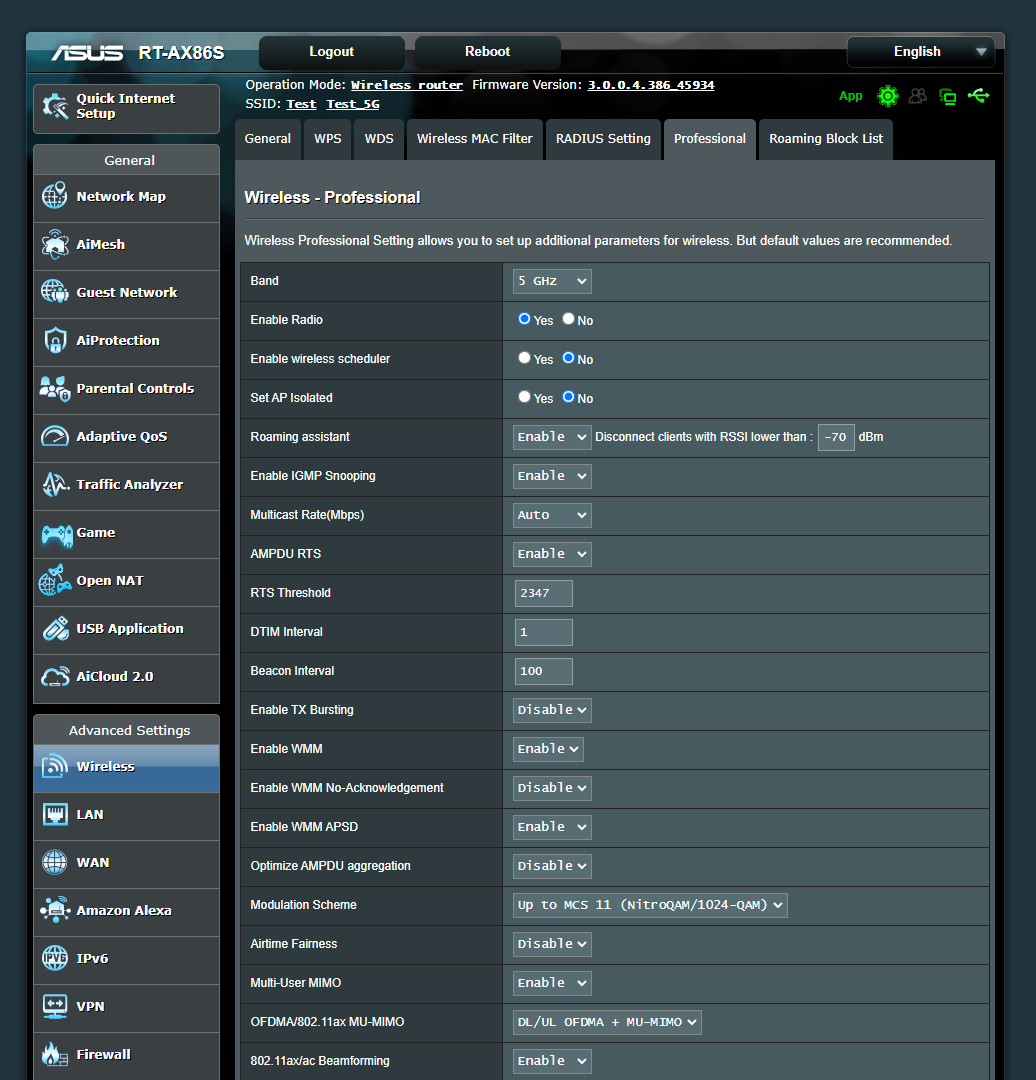Open the Roaming Block List tab
The width and height of the screenshot is (1036, 1080).
(x=826, y=139)
